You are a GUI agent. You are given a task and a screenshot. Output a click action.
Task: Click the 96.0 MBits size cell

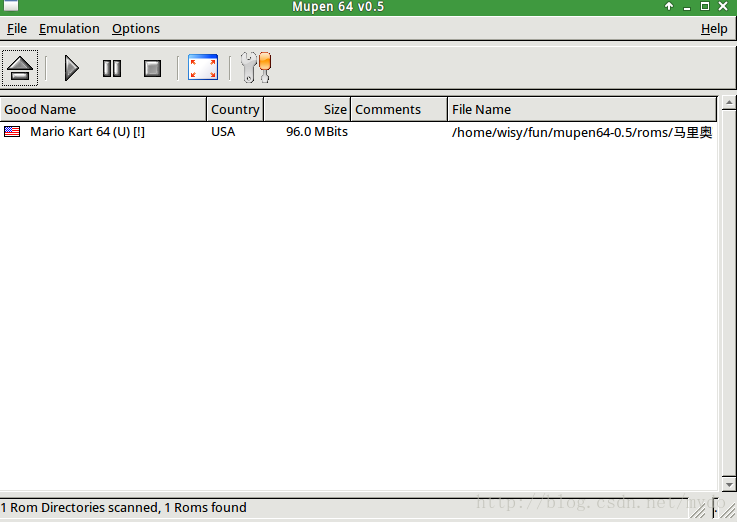317,132
